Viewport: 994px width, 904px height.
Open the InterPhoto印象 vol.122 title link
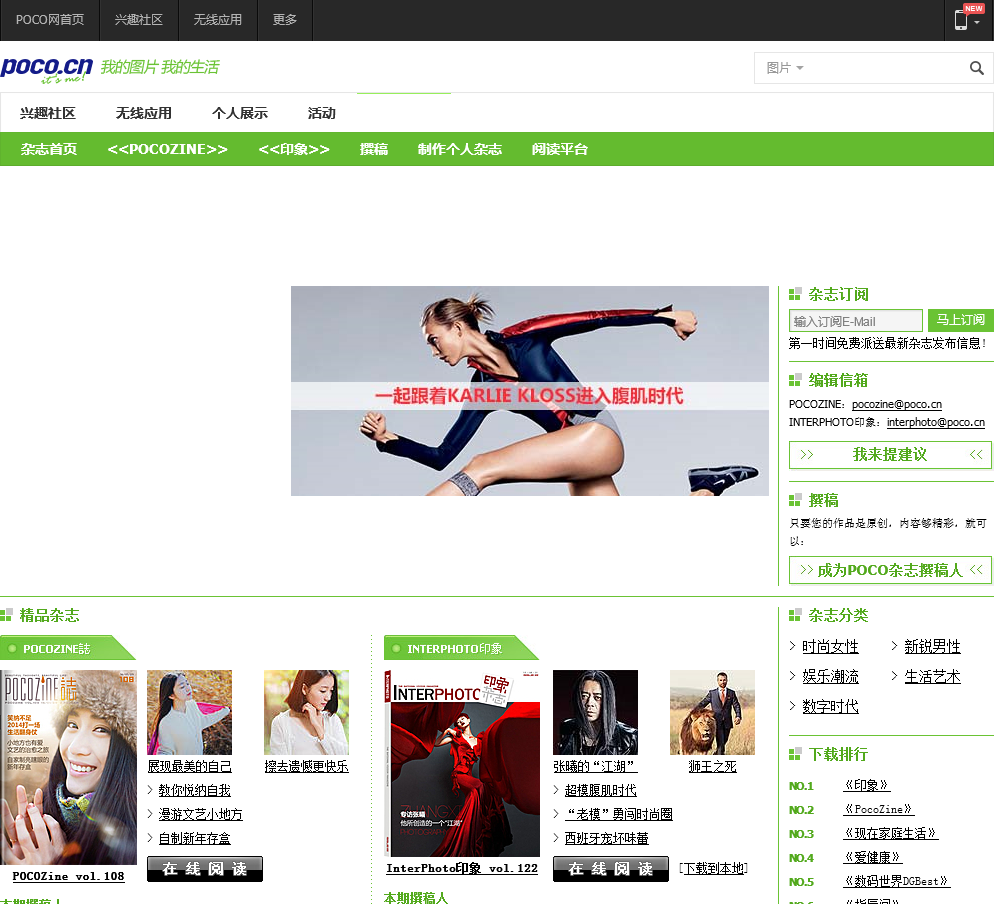point(462,868)
